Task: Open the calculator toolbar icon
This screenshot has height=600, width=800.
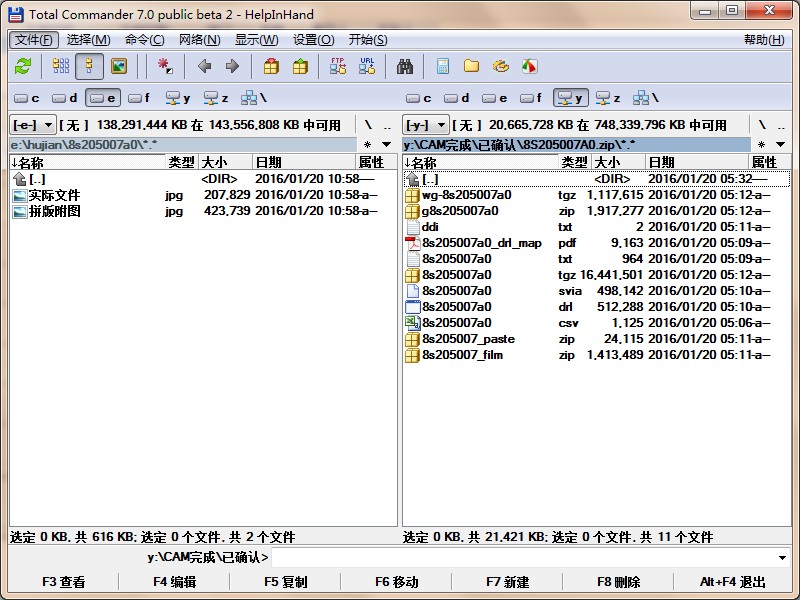Action: (x=443, y=66)
